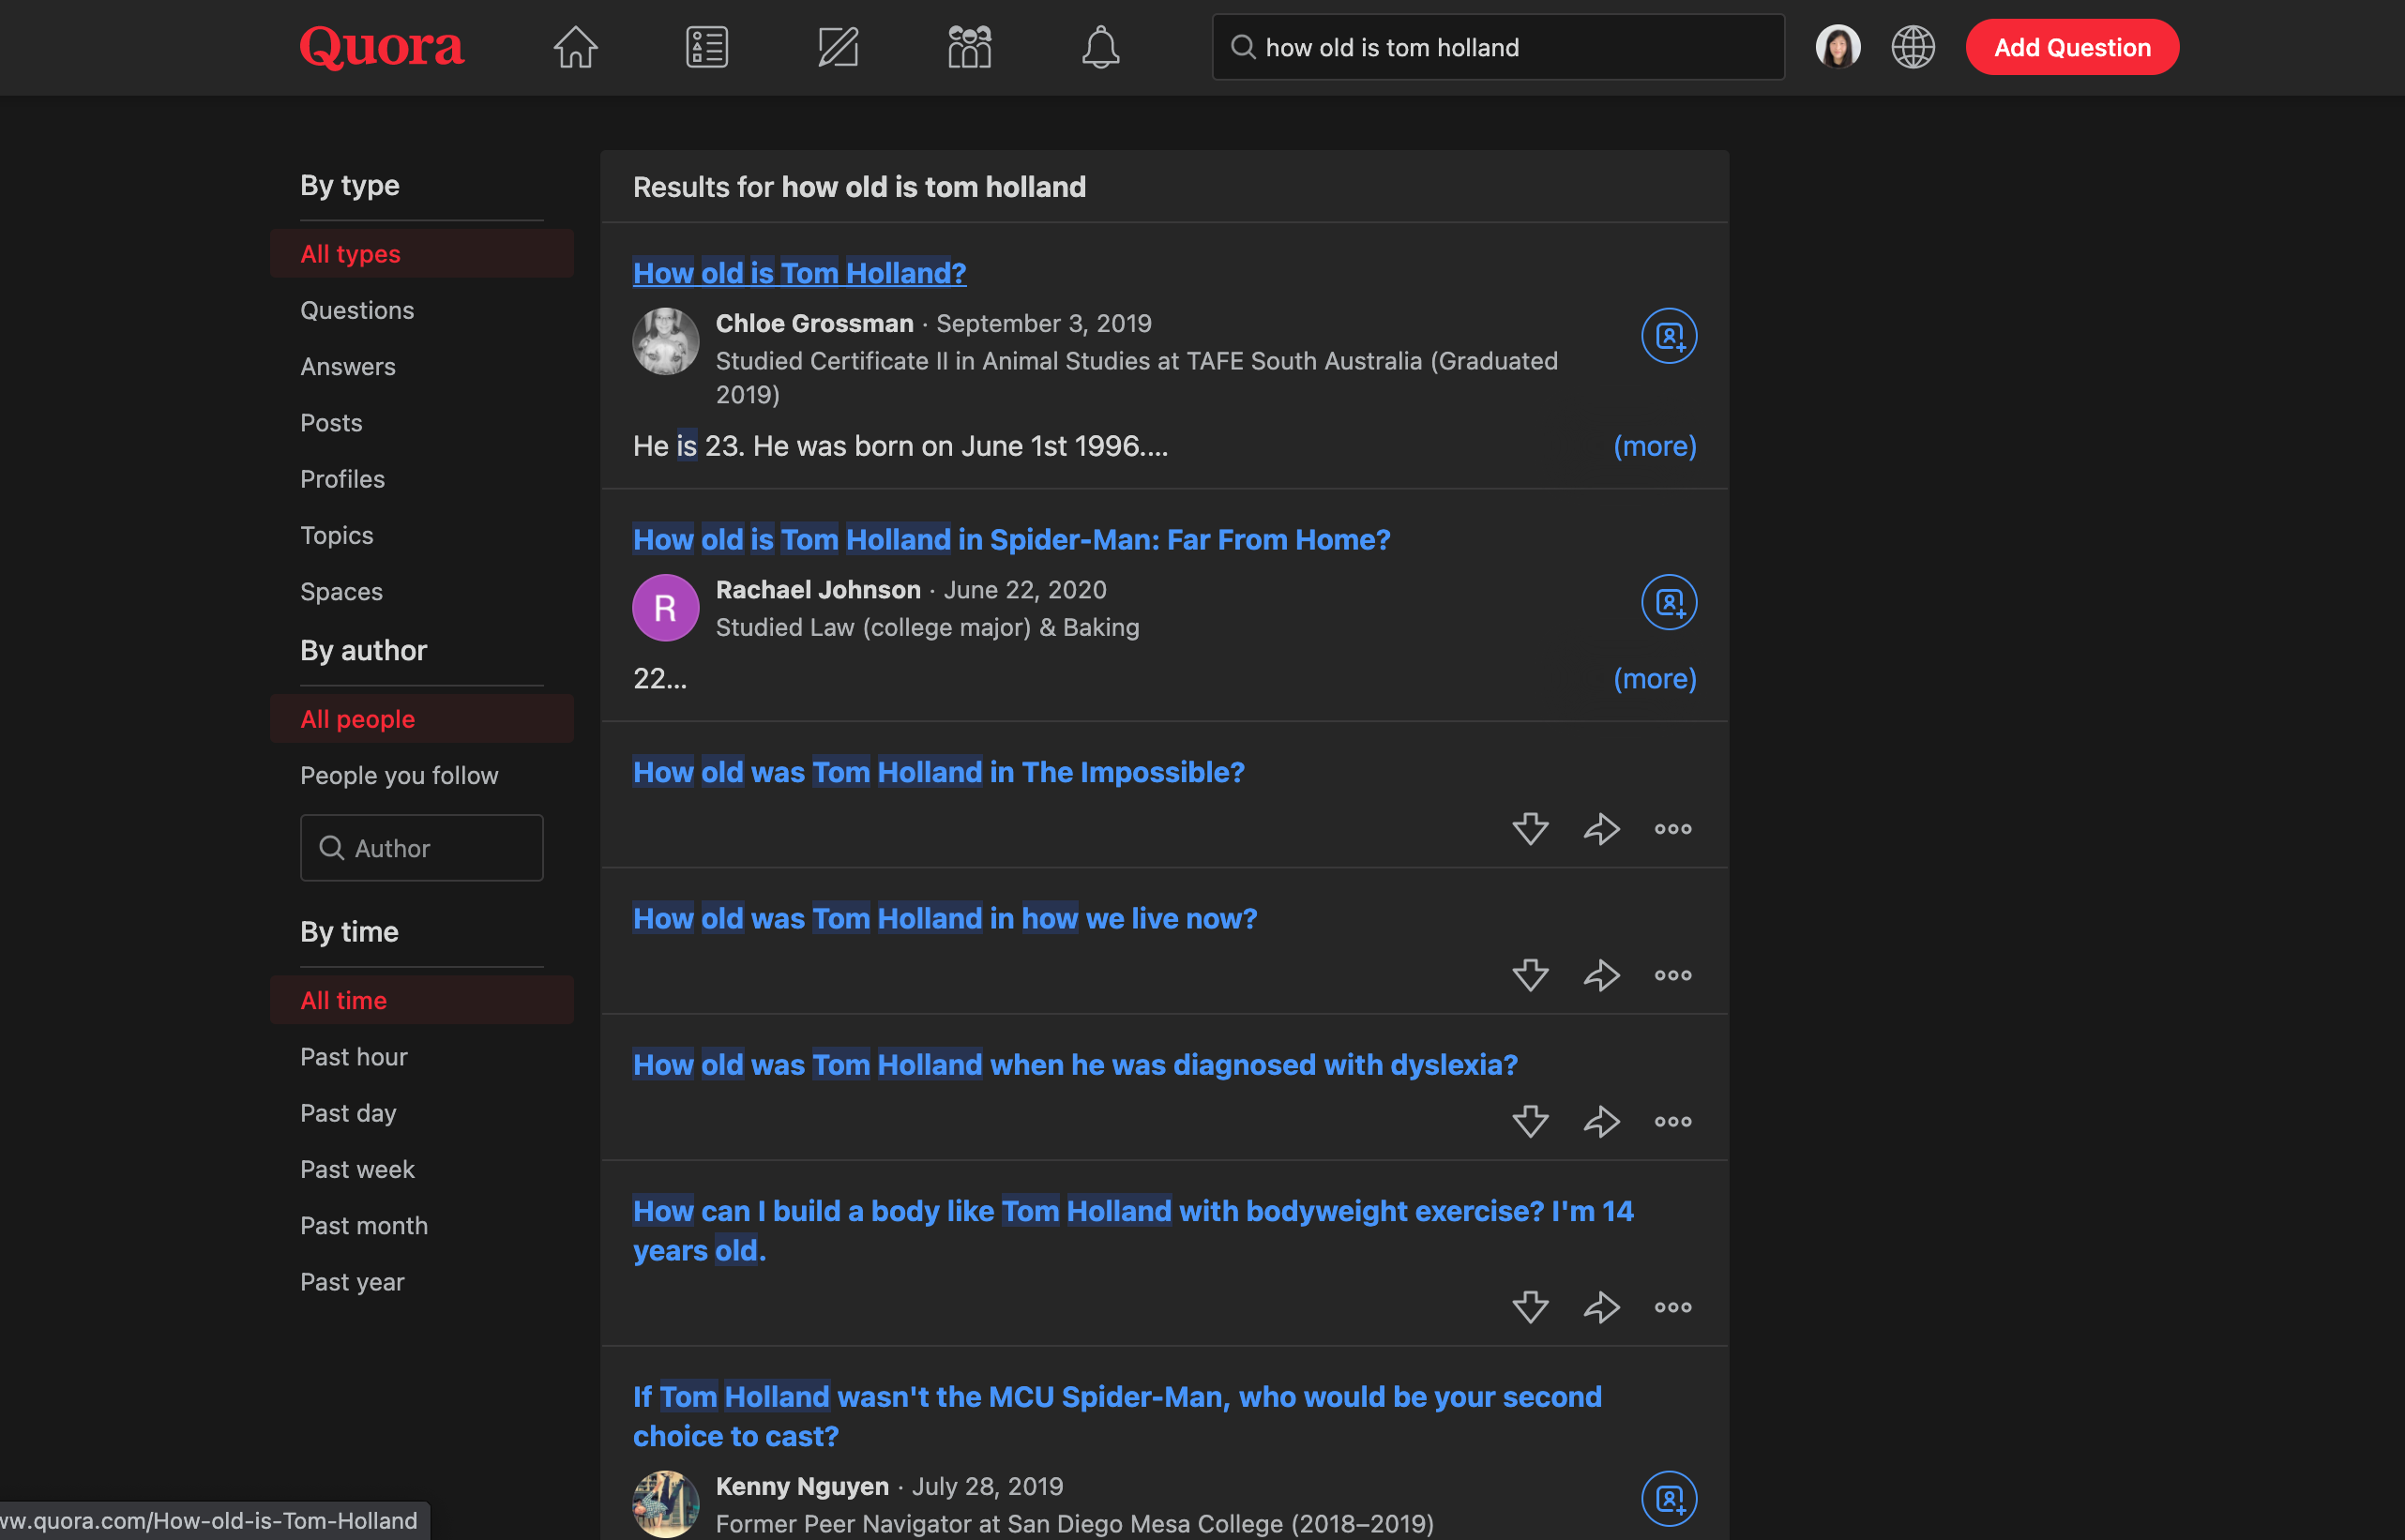Share the dyslexia question using the share icon

click(x=1600, y=1121)
